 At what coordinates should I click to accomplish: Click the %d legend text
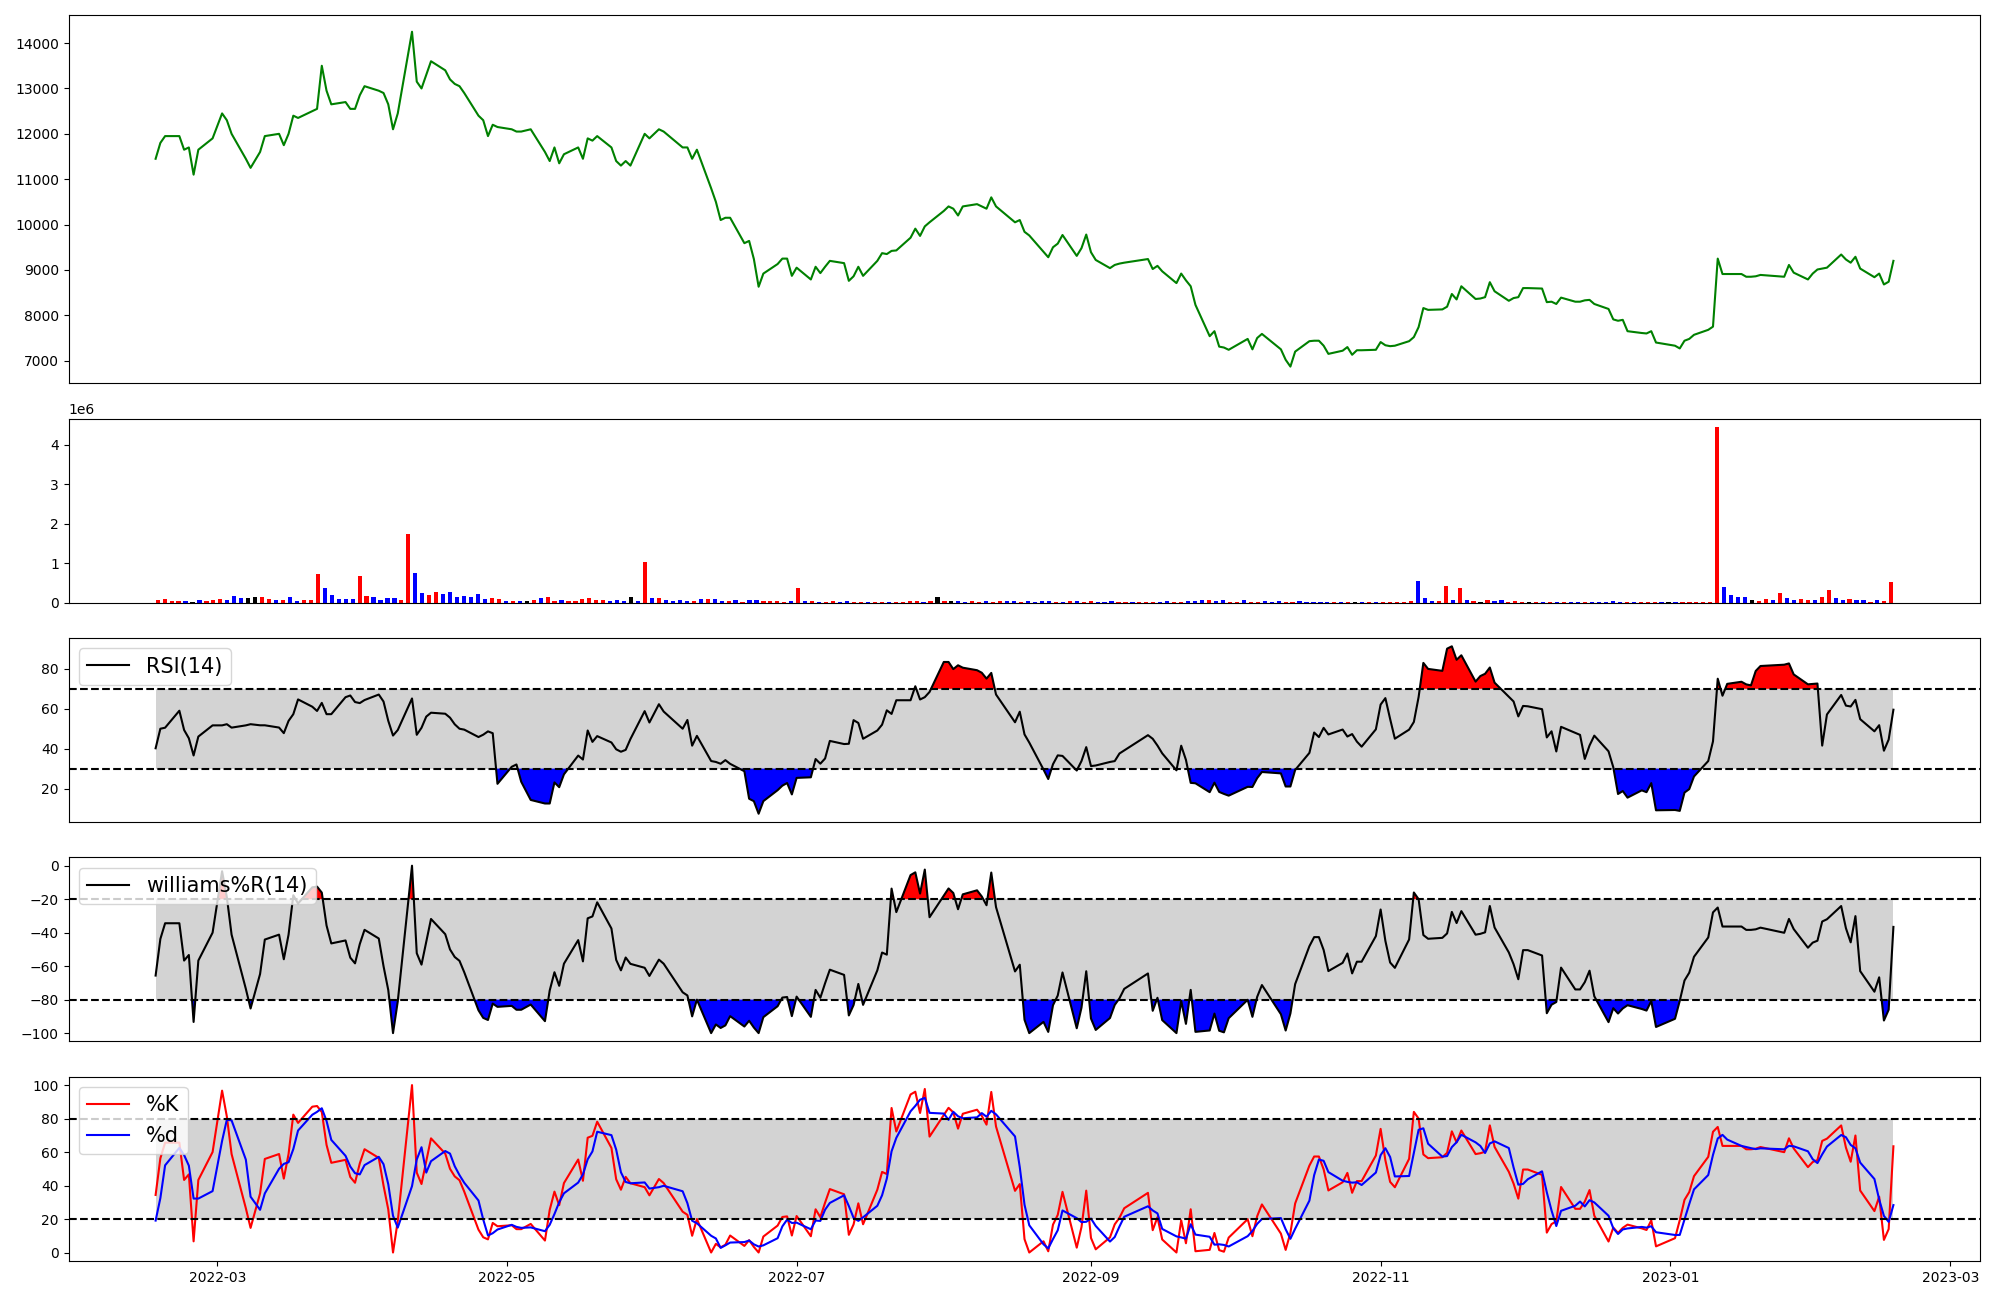(162, 1135)
